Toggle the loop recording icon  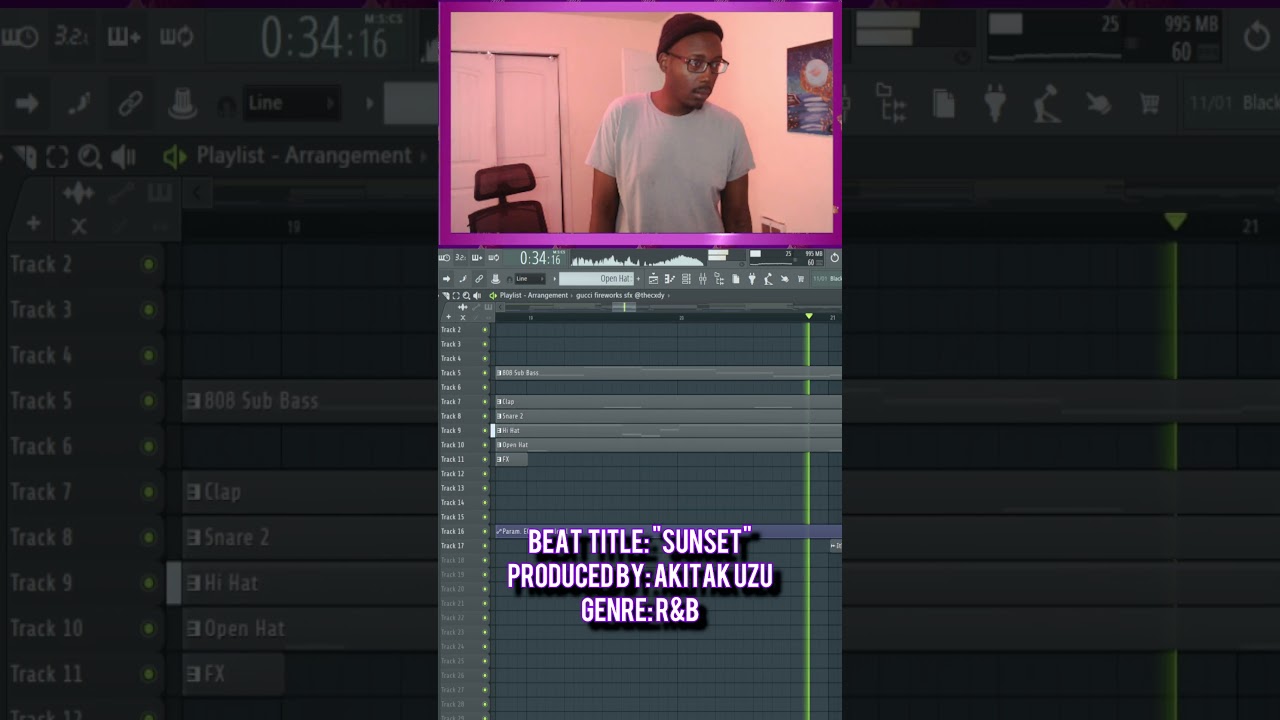493,258
